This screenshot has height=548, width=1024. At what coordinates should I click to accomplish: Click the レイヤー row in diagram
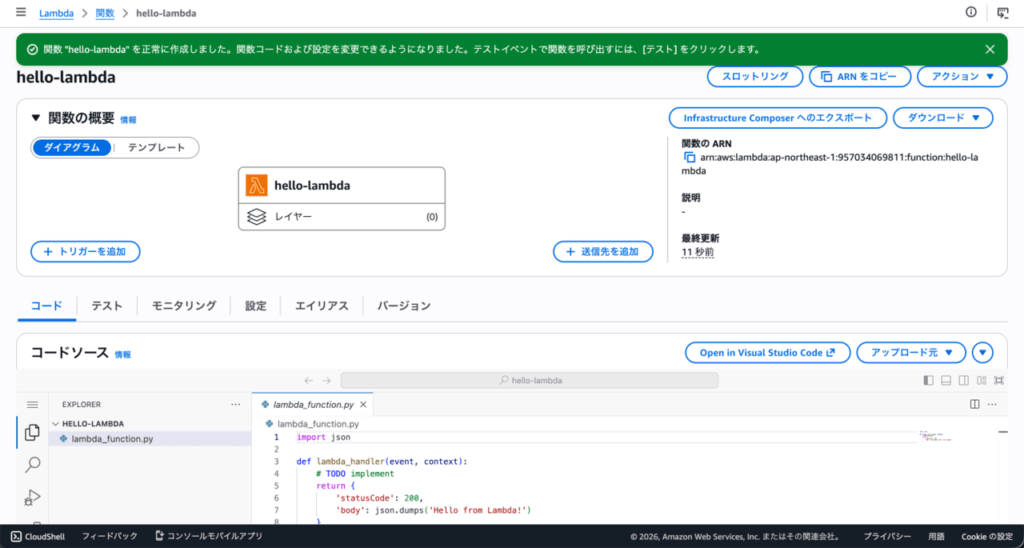click(342, 217)
